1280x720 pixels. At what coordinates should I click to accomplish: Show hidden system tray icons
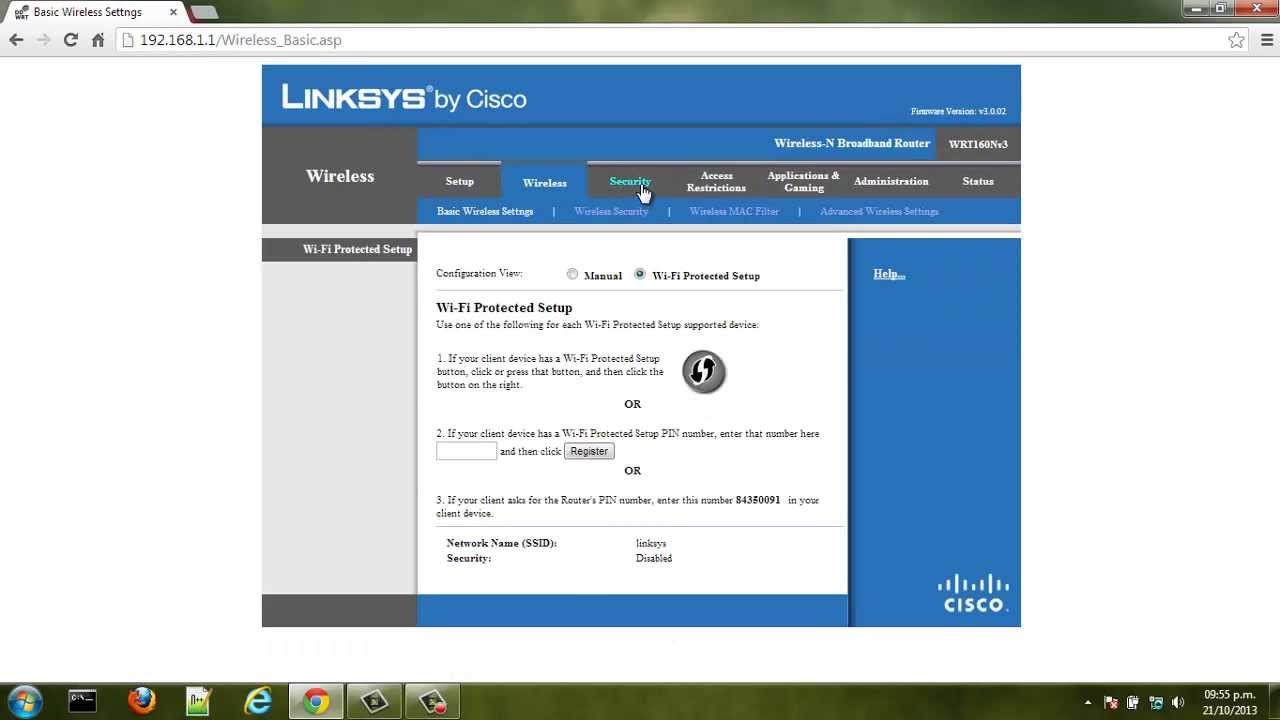pos(1088,702)
